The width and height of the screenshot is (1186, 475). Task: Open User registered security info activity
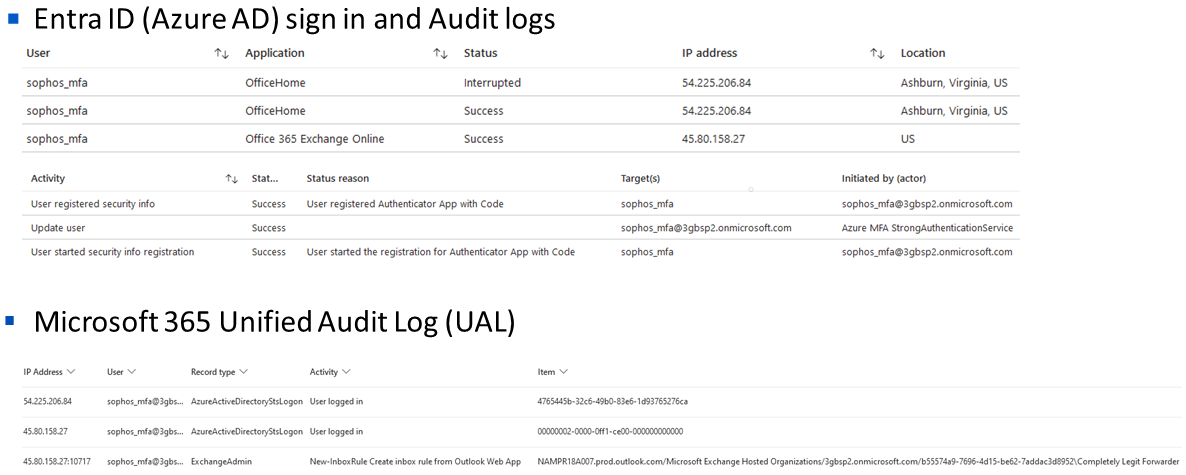click(95, 203)
